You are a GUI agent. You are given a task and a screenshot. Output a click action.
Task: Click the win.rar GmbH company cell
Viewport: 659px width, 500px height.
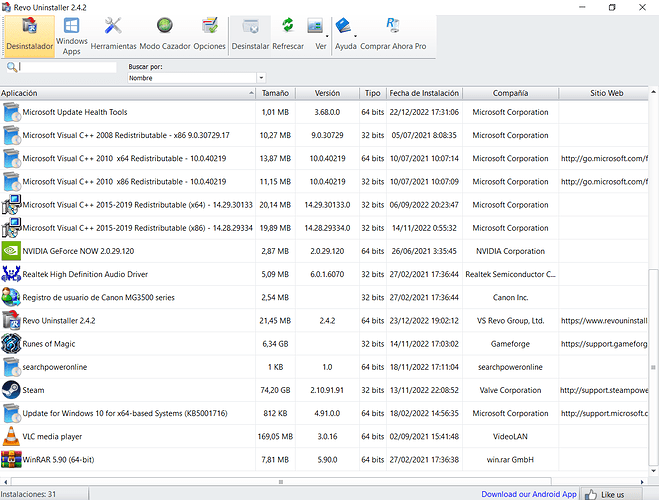[510, 460]
